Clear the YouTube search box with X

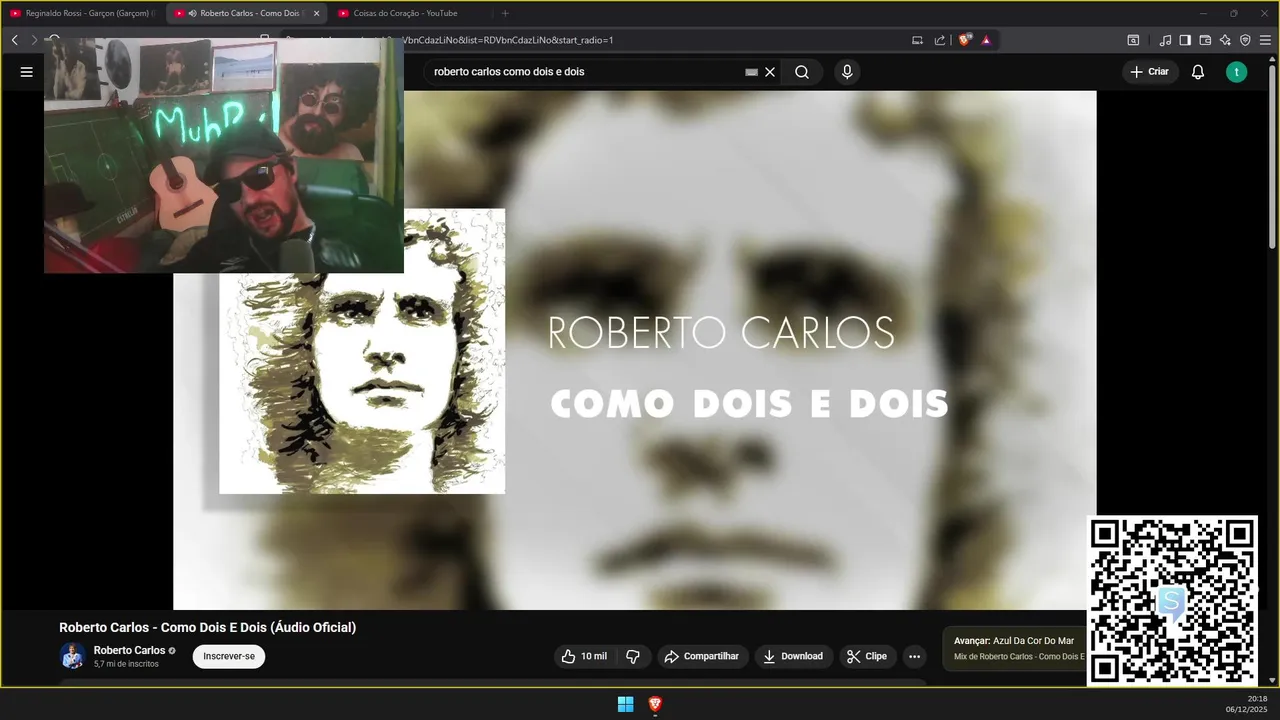point(770,72)
